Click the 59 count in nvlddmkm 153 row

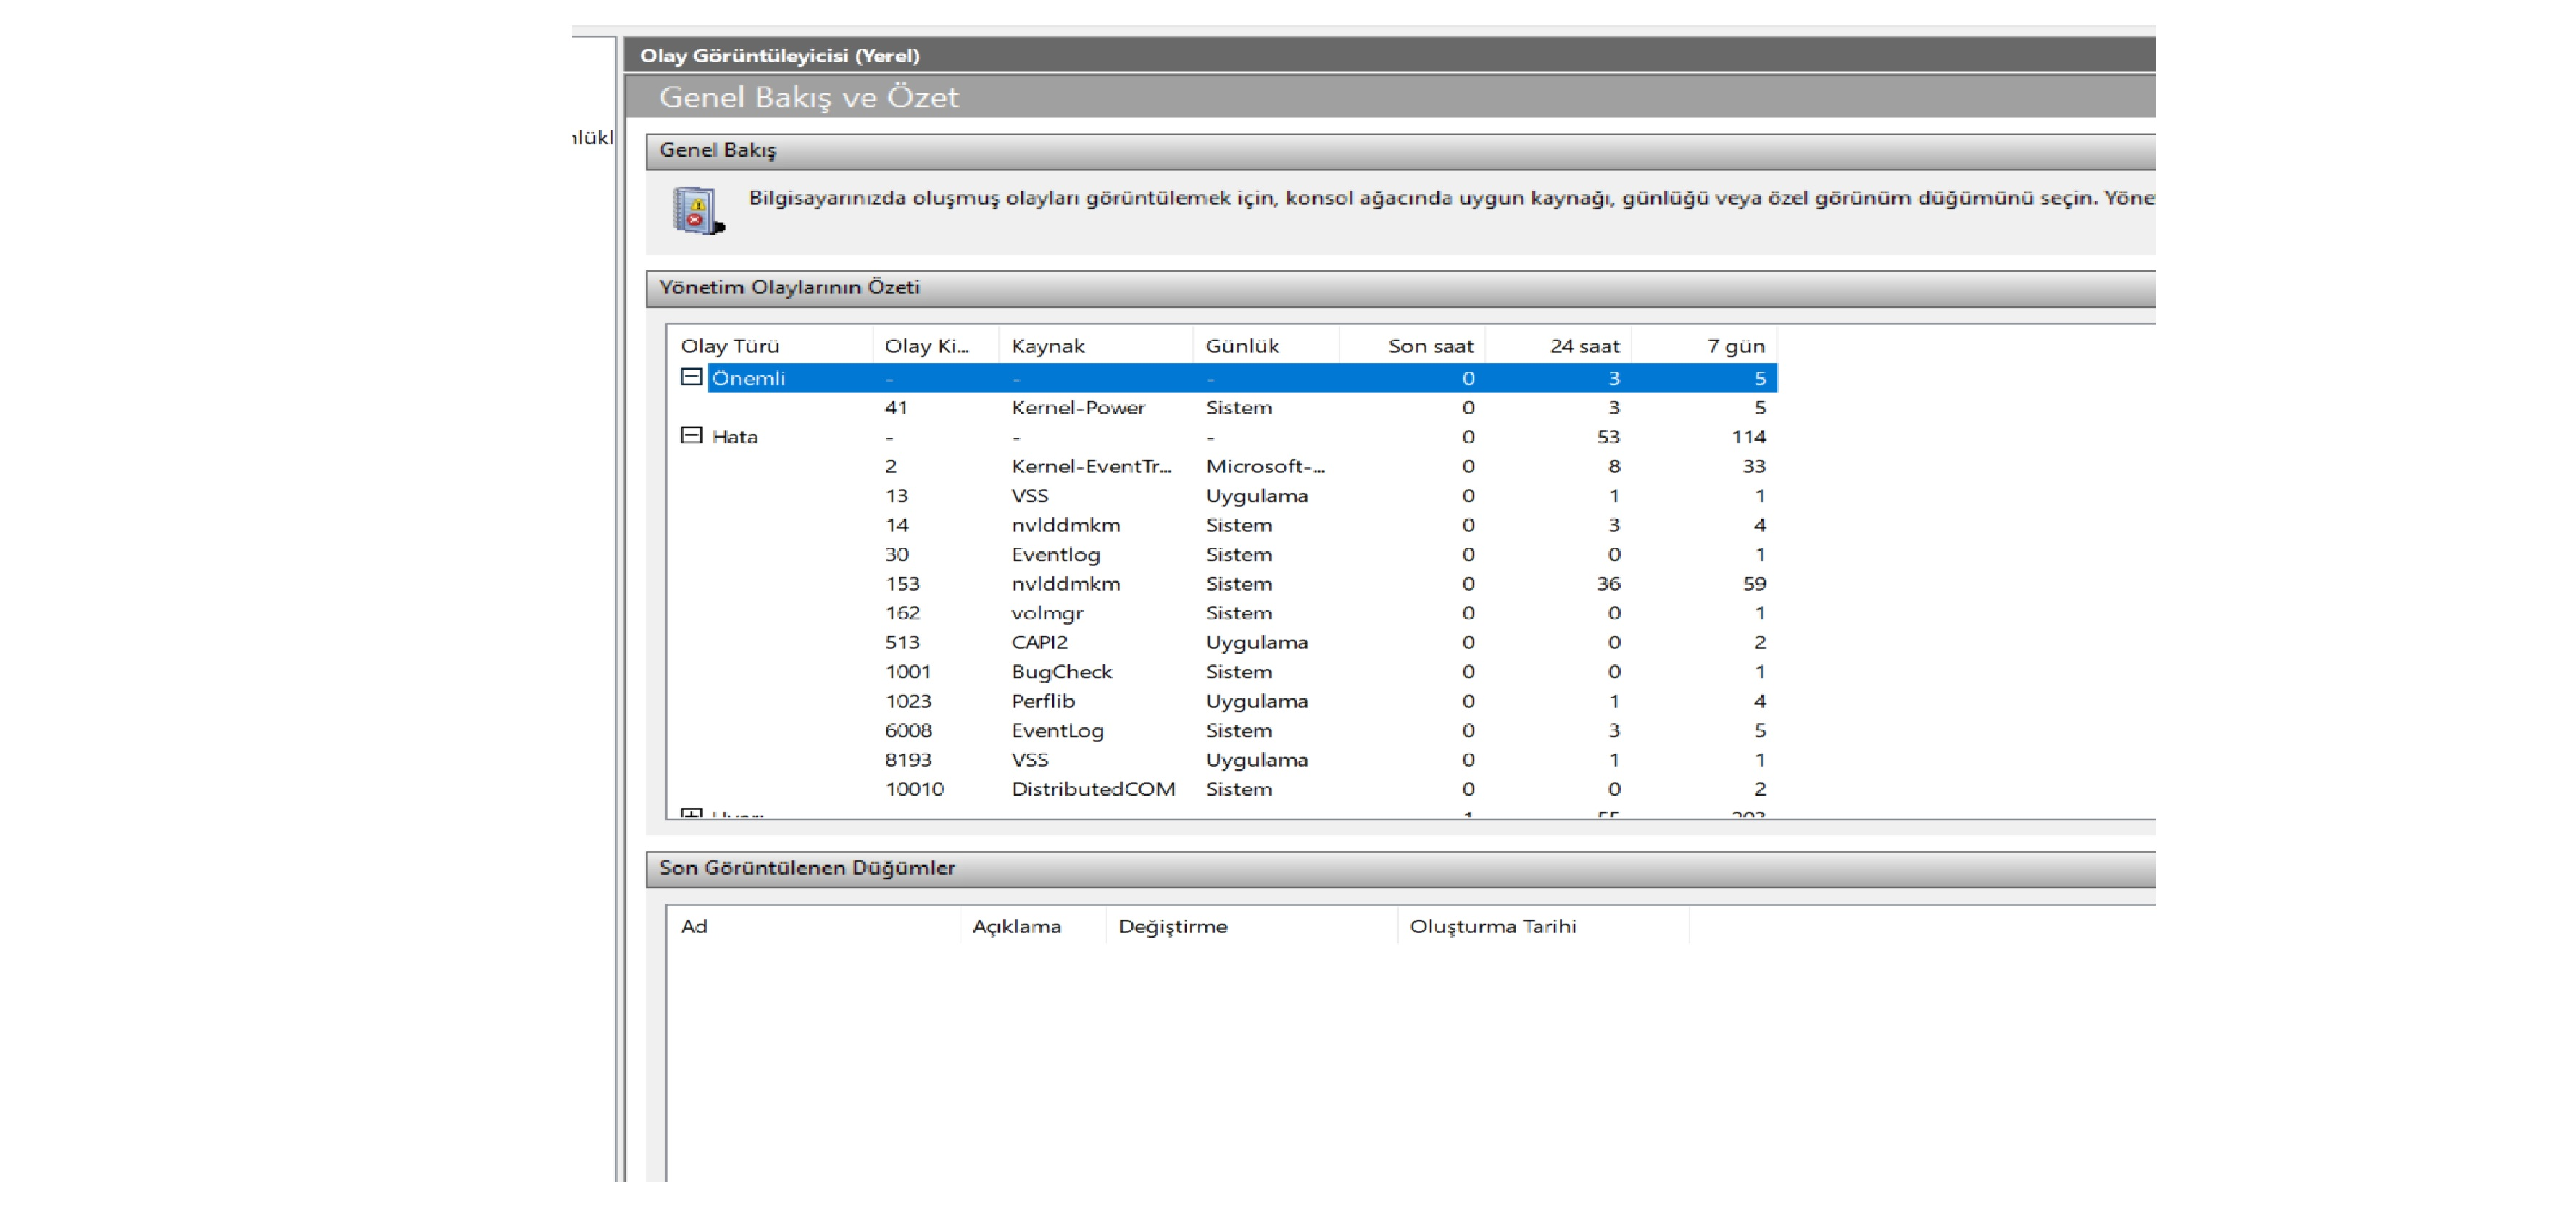(1754, 584)
